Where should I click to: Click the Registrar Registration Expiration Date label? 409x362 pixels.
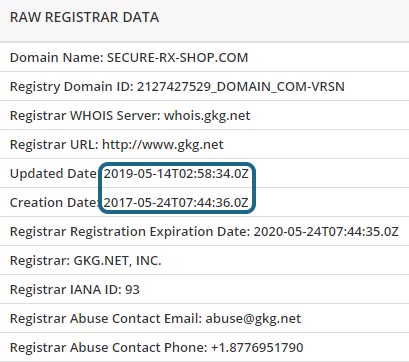pyautogui.click(x=130, y=232)
